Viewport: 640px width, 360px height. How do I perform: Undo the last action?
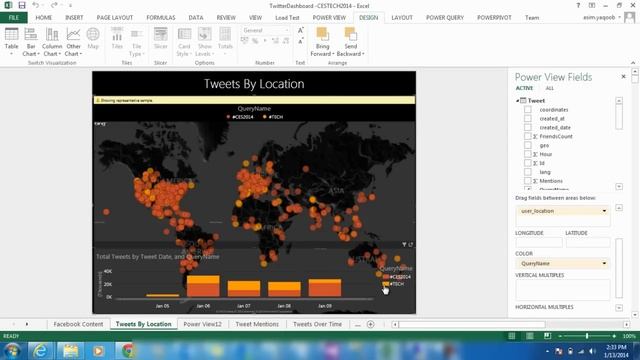coord(36,5)
